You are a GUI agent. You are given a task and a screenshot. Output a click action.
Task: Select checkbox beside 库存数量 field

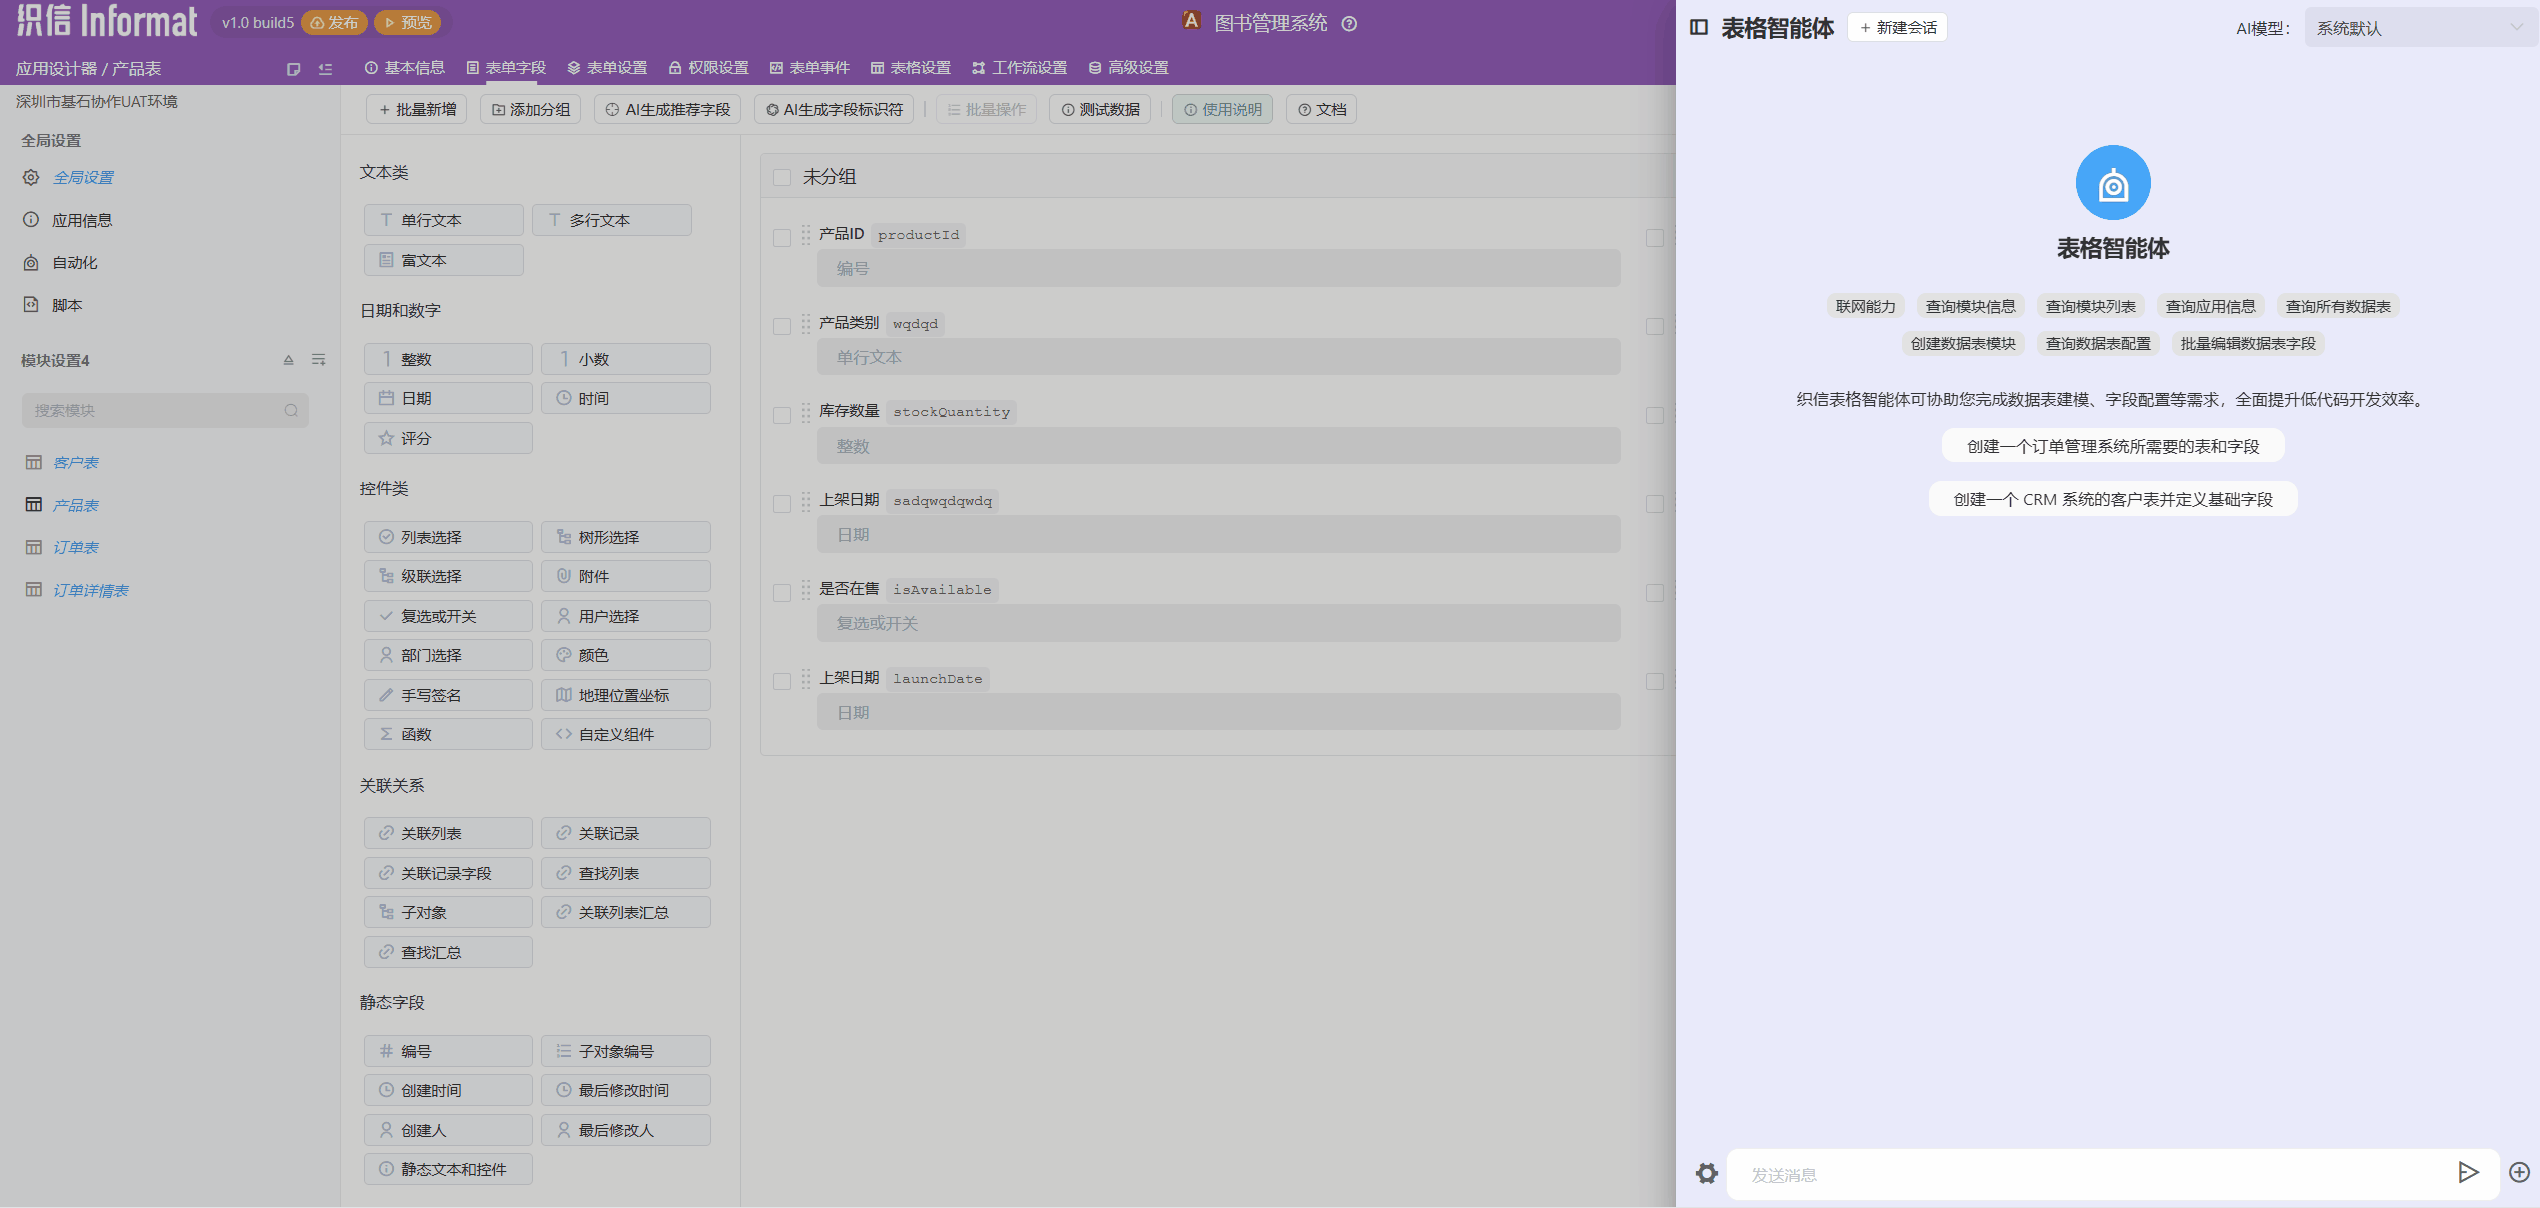pos(782,415)
